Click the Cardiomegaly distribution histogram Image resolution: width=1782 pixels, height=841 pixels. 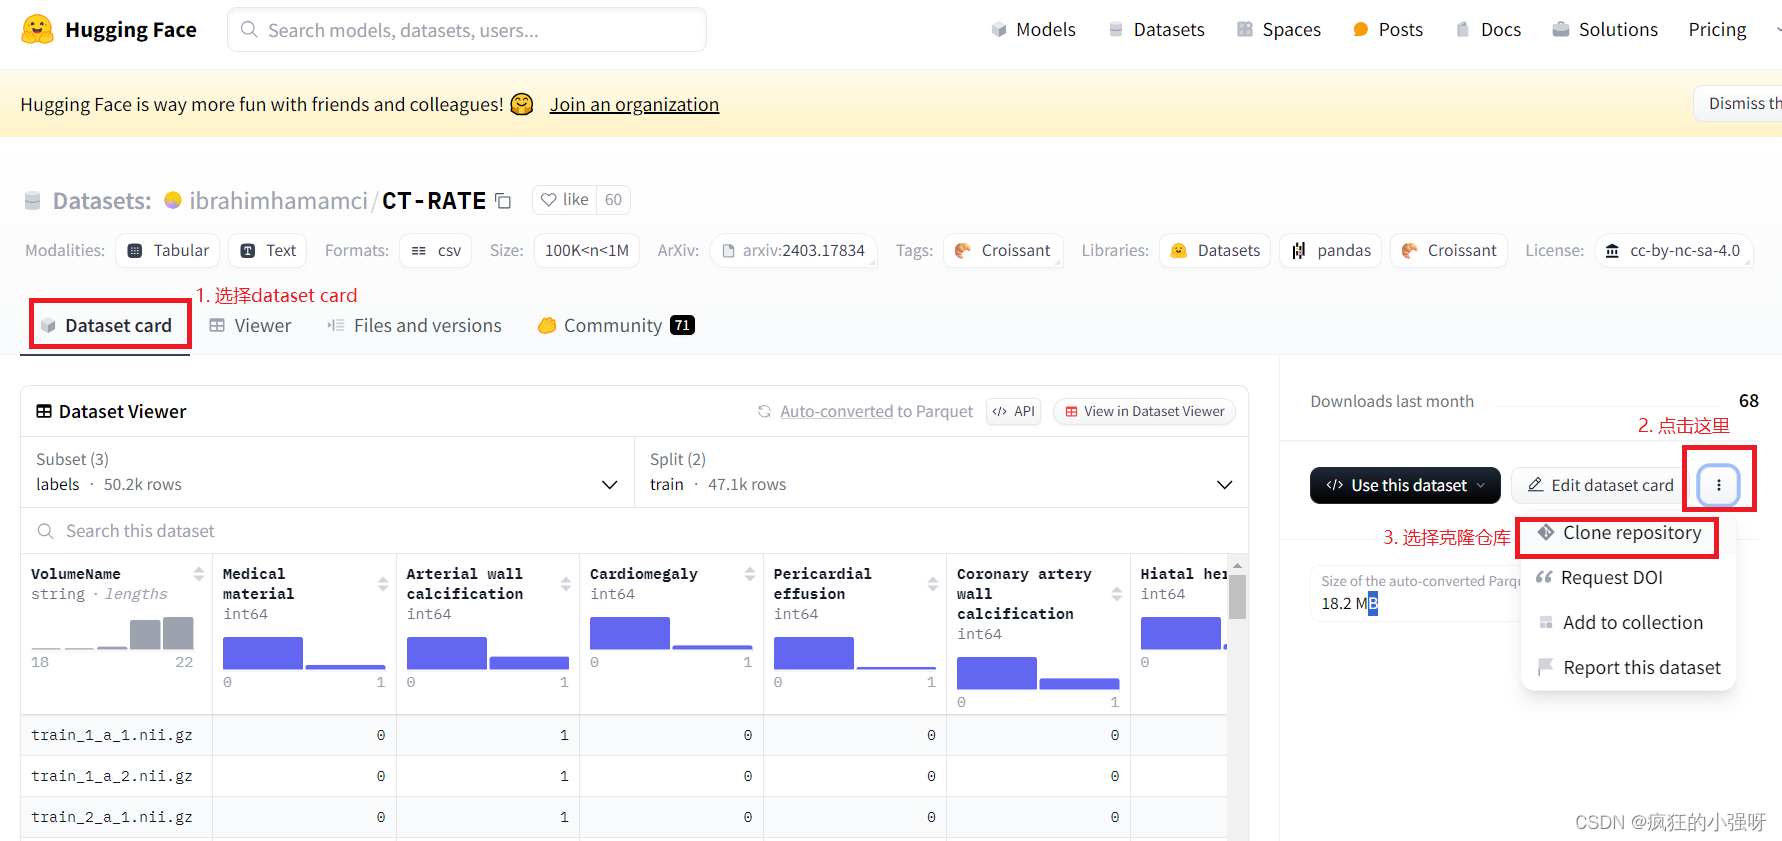671,633
